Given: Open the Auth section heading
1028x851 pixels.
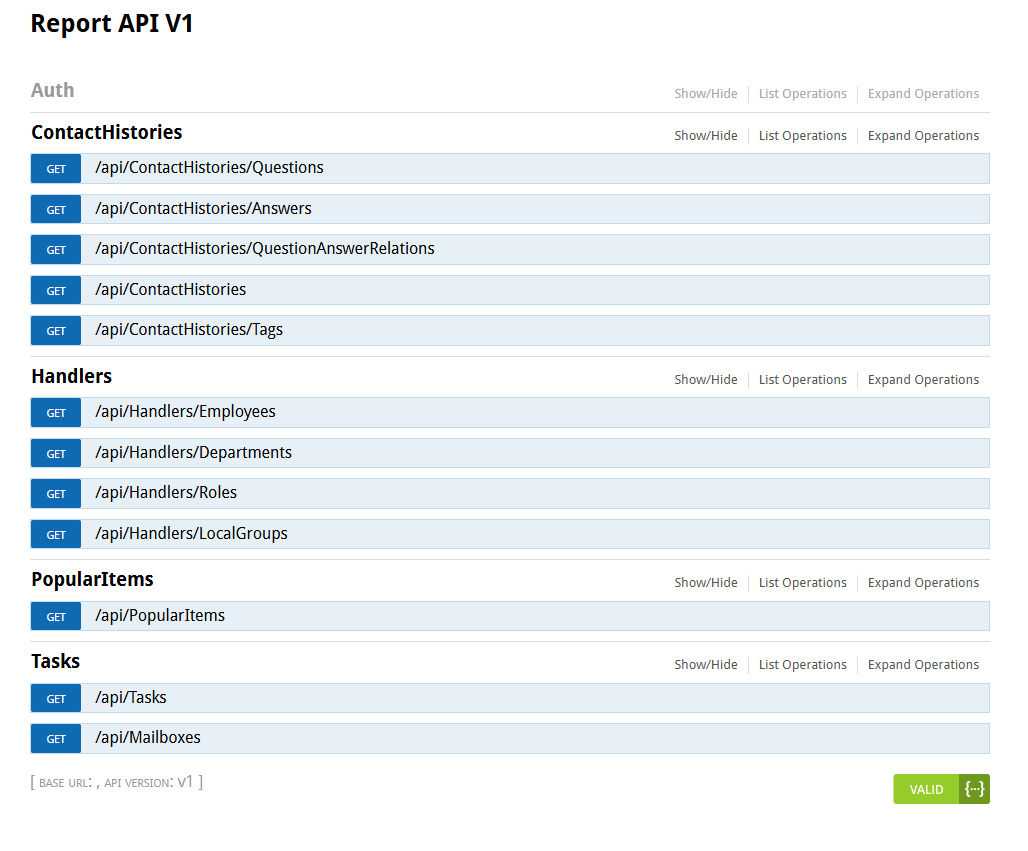Looking at the screenshot, I should coord(53,90).
